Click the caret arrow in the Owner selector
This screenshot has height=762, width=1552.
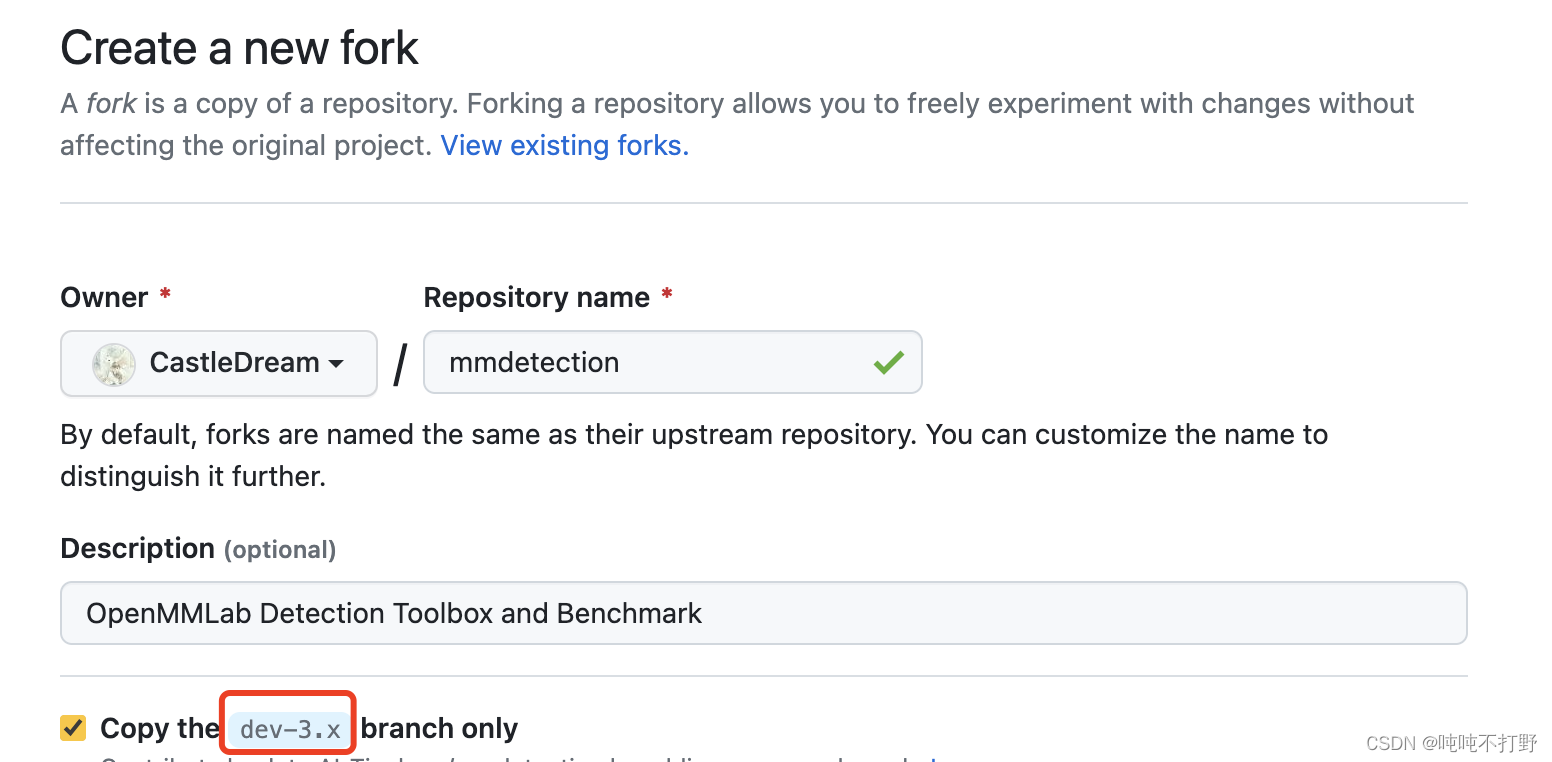(337, 364)
